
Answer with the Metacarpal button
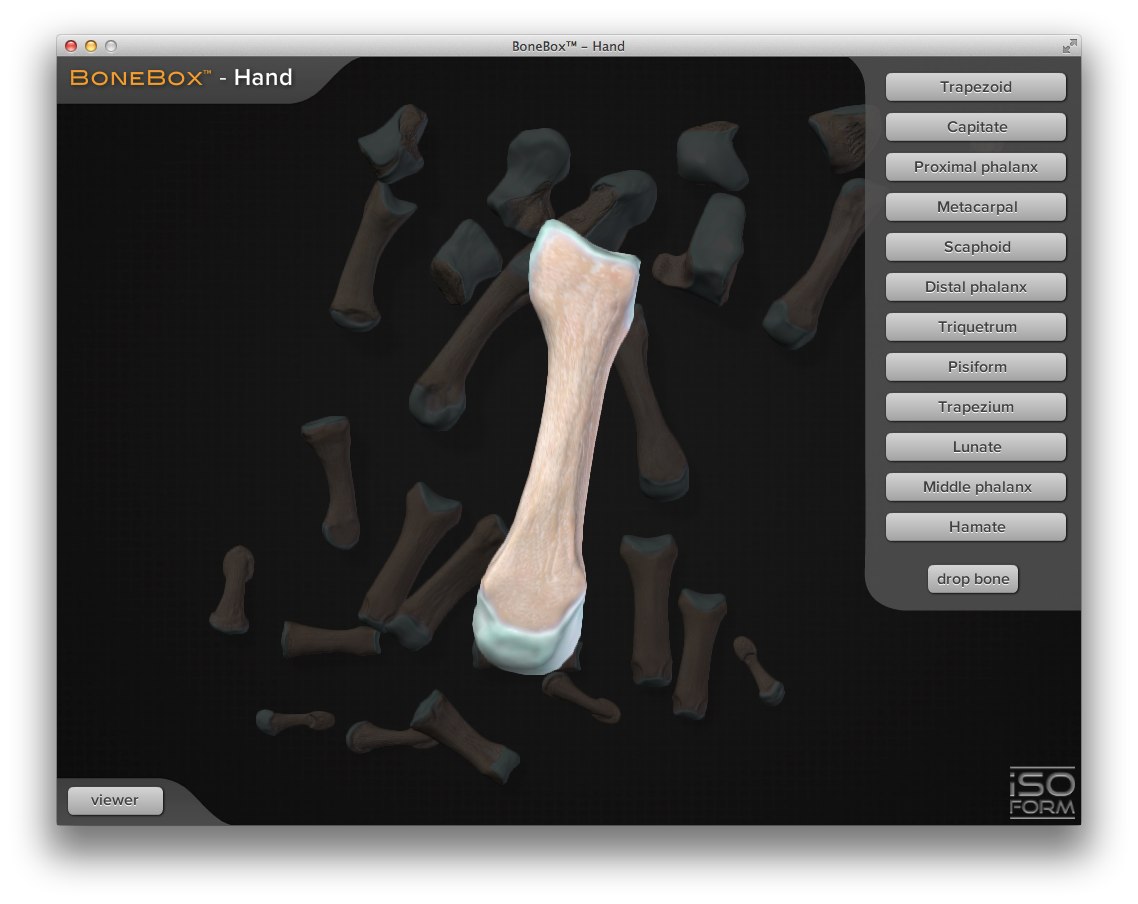(x=975, y=207)
